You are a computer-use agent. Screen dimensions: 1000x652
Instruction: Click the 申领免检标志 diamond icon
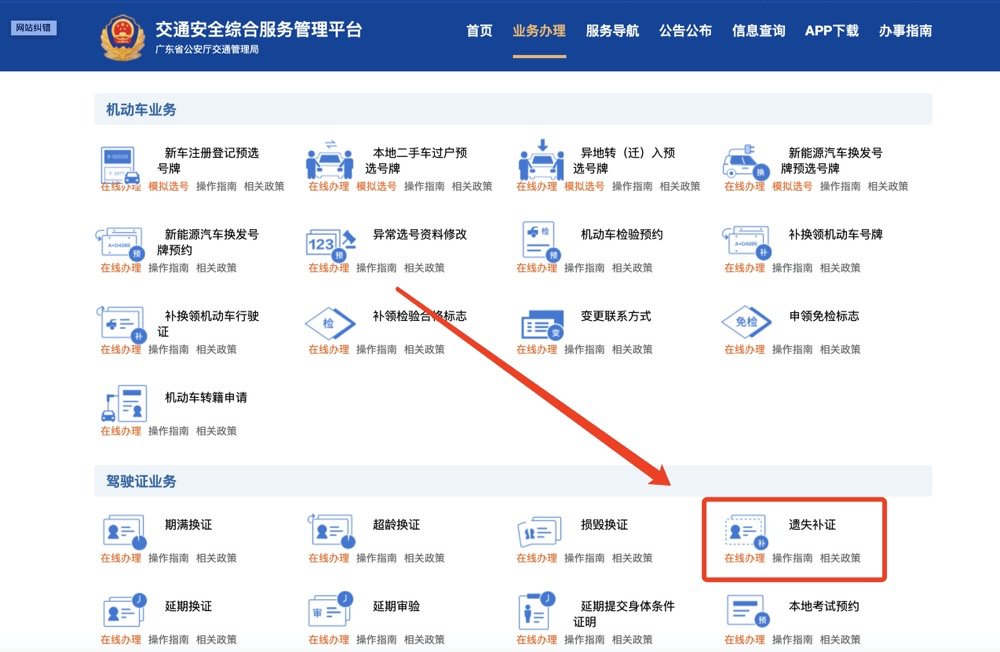(x=747, y=323)
